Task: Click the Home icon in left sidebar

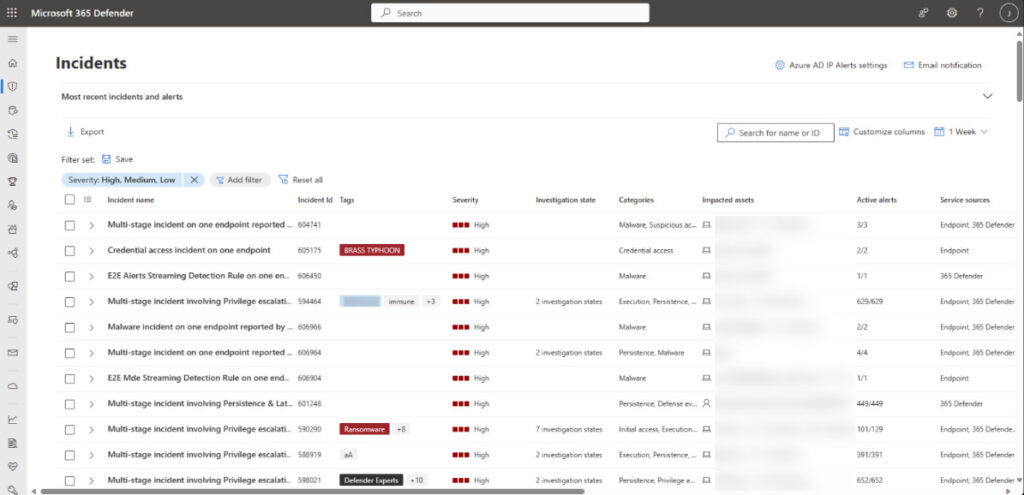Action: tap(13, 63)
